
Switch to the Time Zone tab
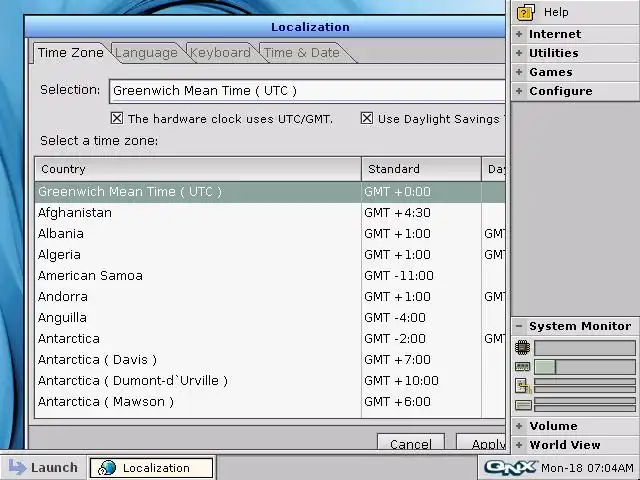tap(71, 53)
